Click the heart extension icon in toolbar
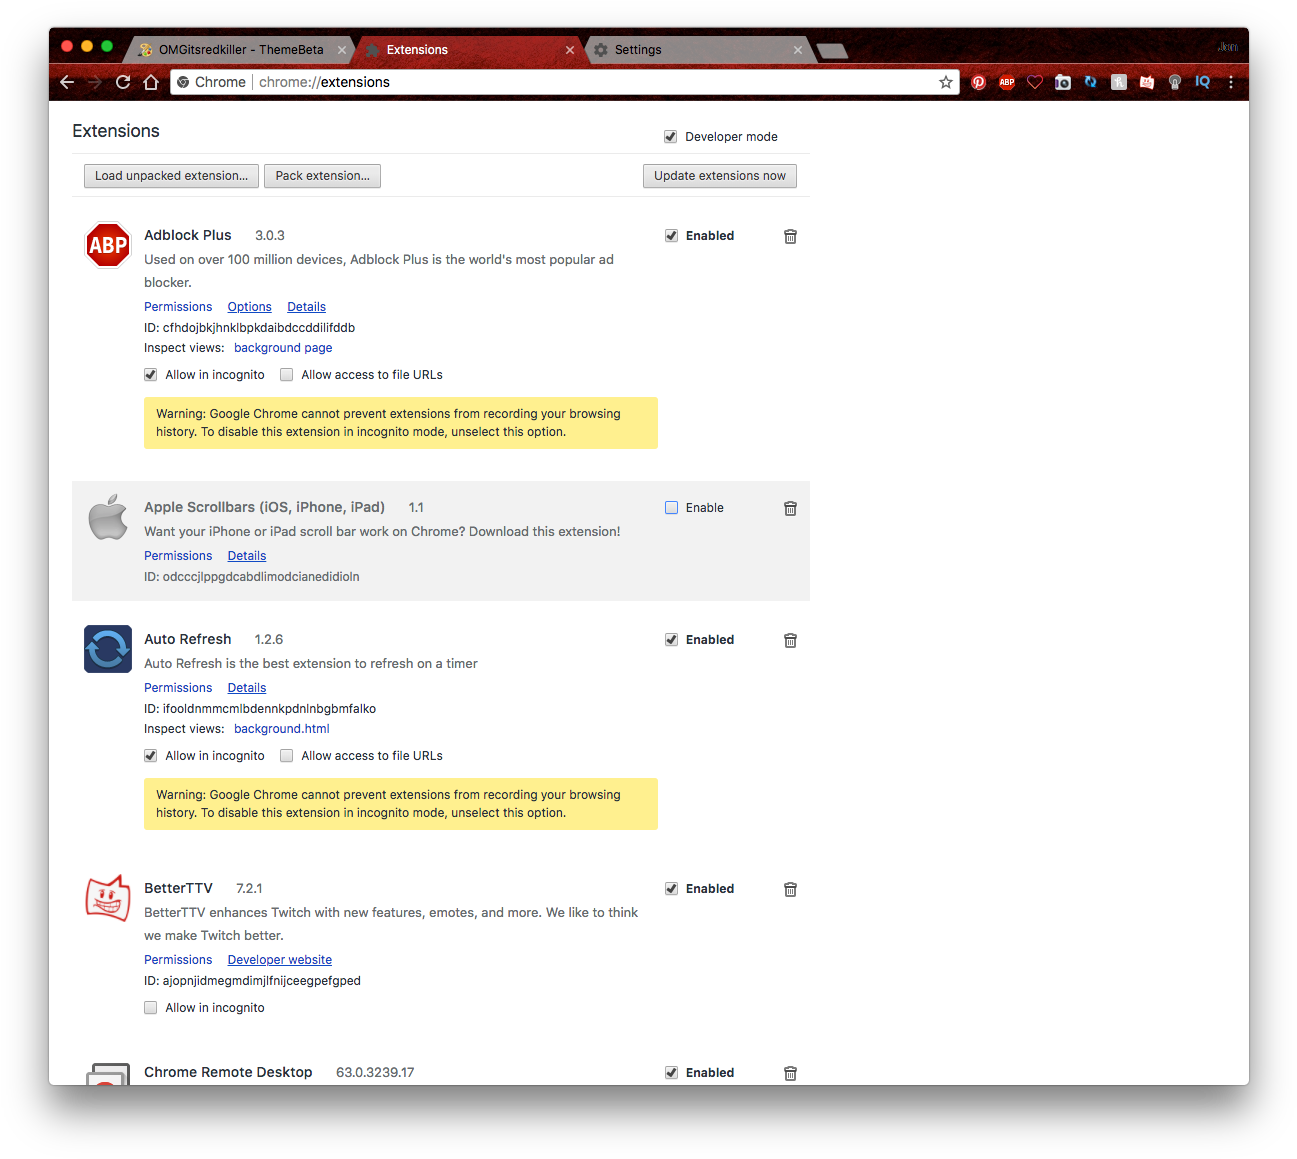The width and height of the screenshot is (1297, 1159). click(x=1035, y=82)
